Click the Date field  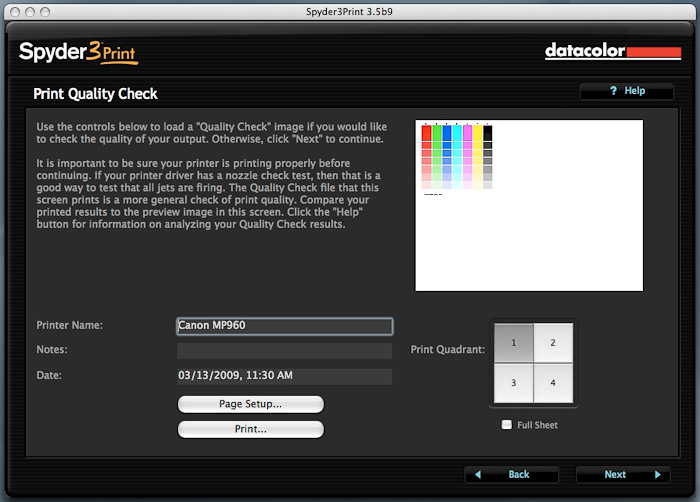click(x=284, y=376)
